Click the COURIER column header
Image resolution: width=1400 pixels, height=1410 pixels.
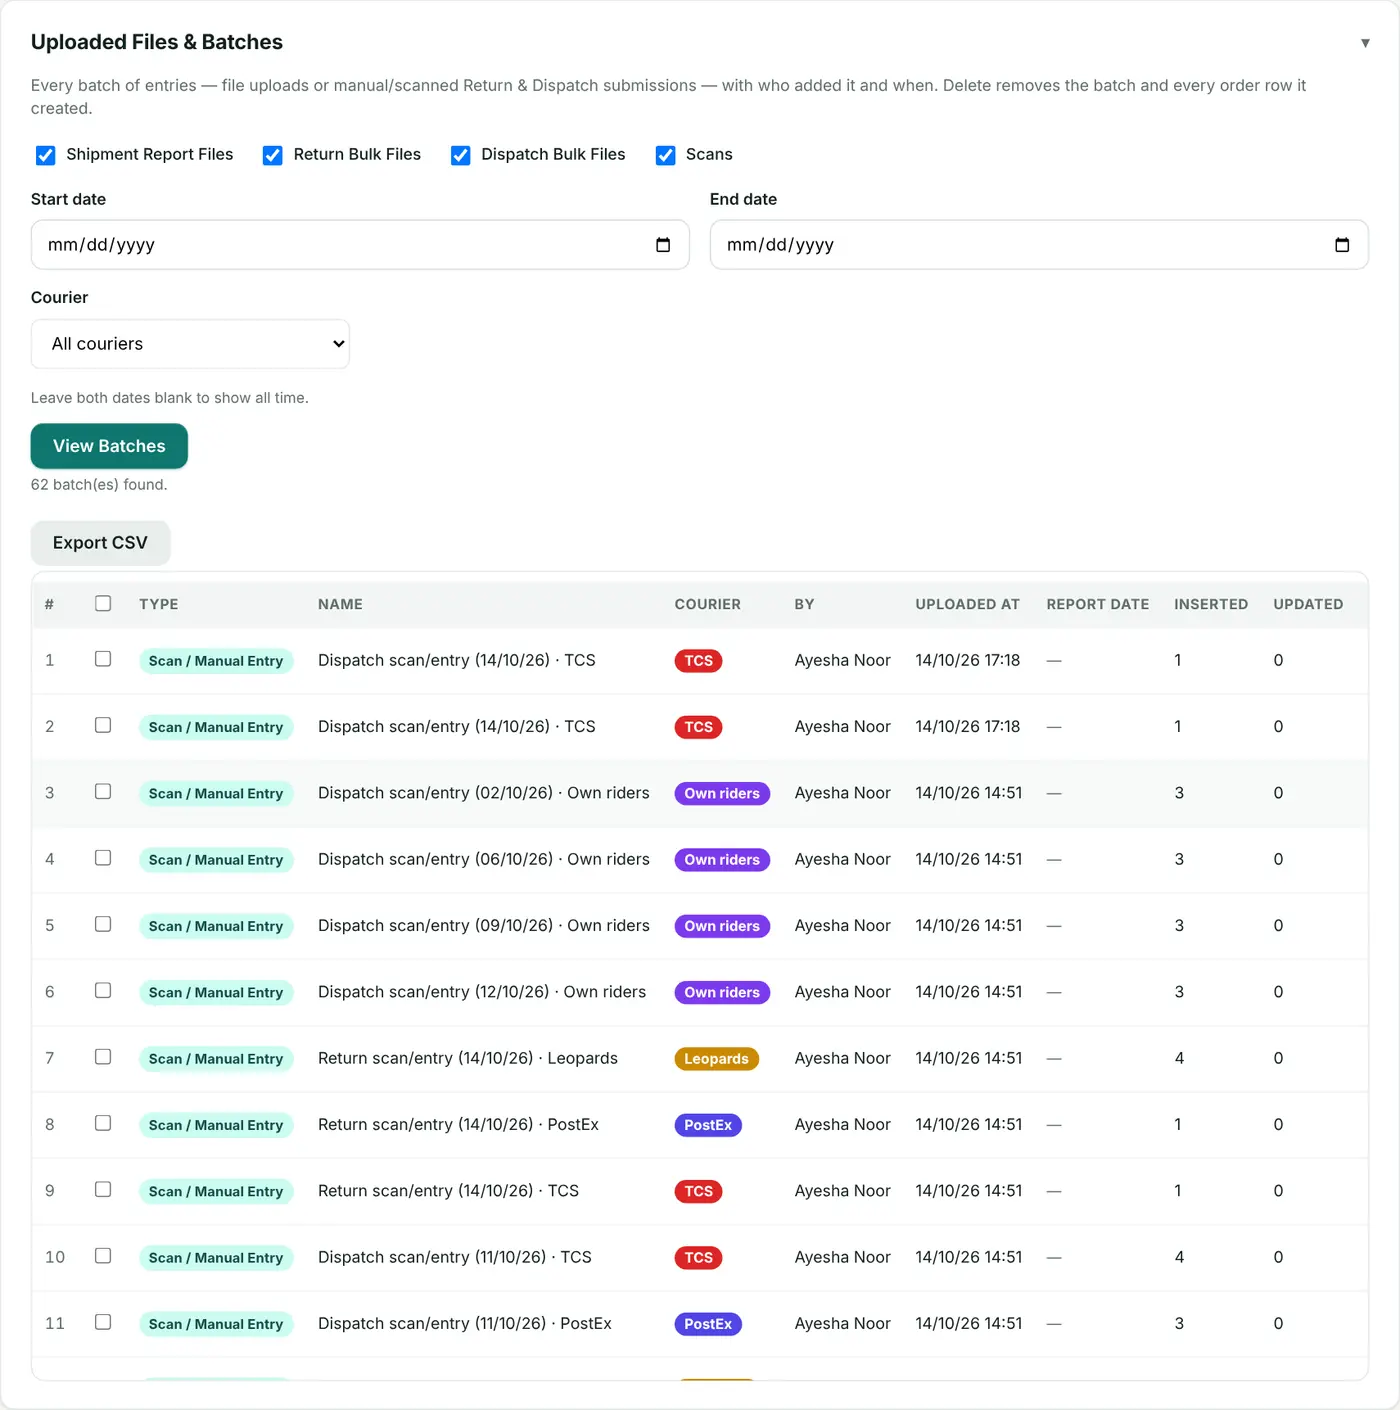point(708,604)
